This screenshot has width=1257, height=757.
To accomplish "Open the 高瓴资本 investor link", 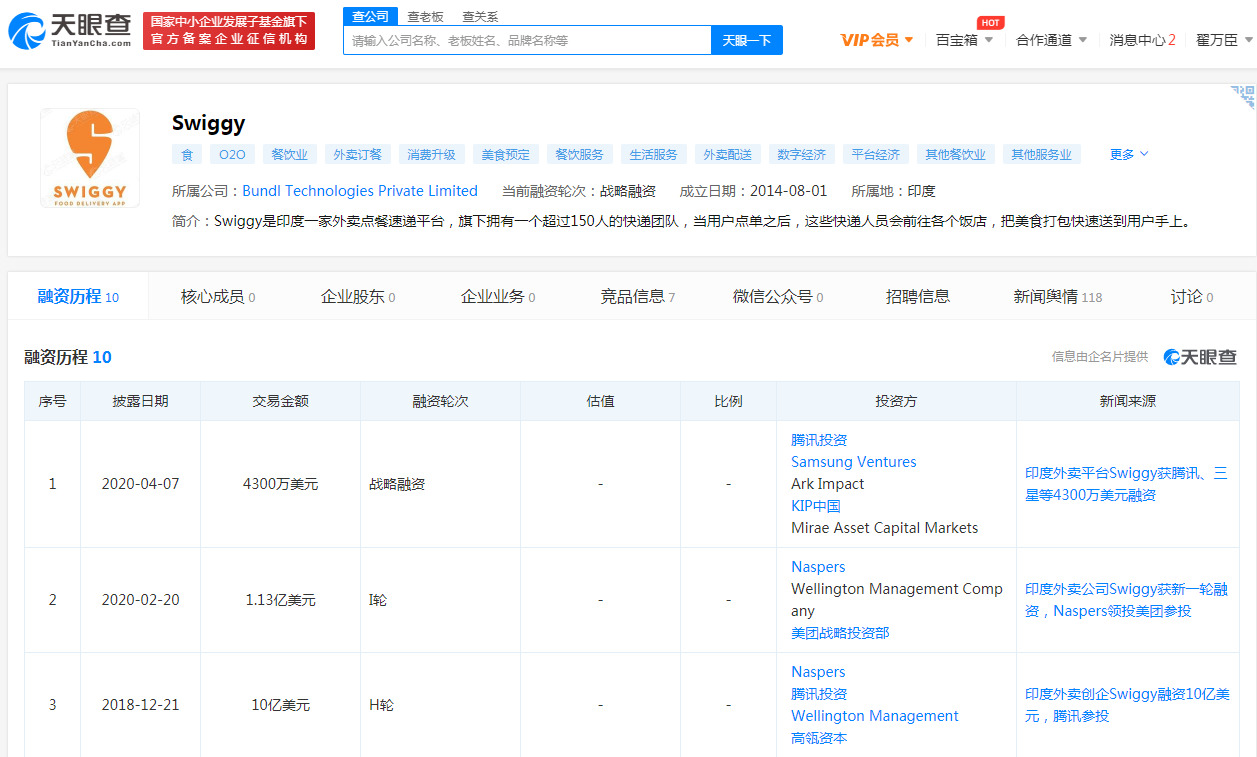I will 819,738.
